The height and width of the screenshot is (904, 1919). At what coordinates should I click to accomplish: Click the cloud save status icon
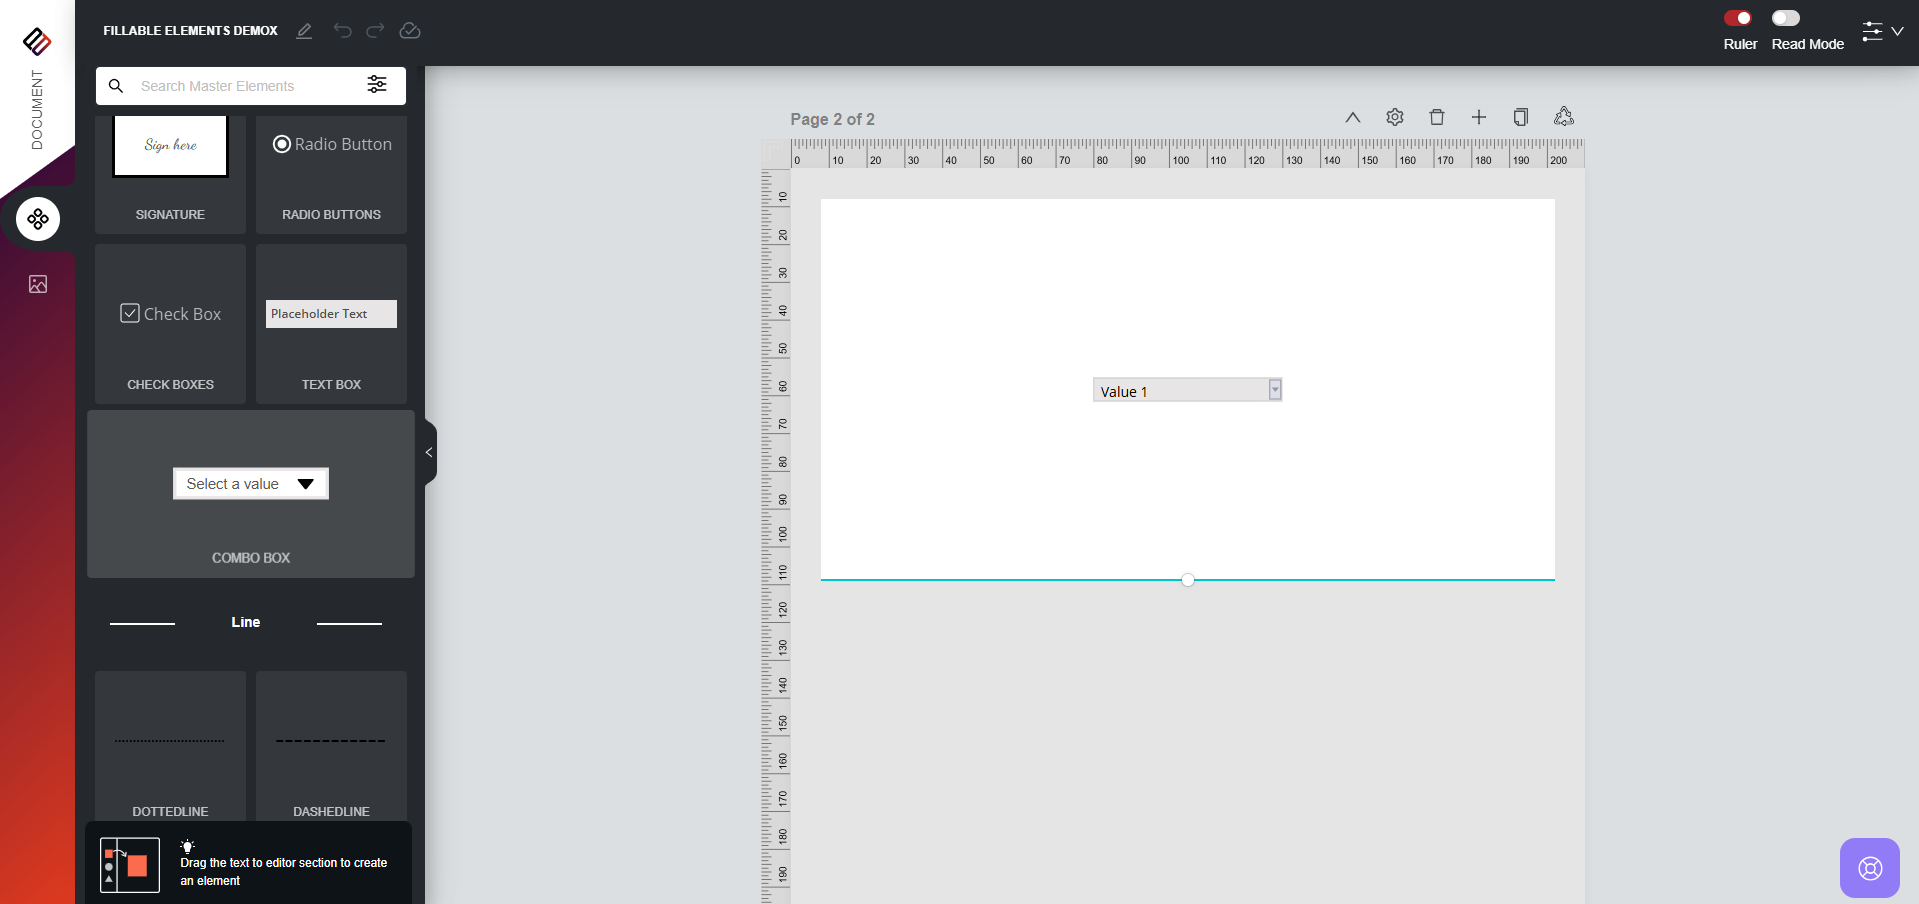410,31
